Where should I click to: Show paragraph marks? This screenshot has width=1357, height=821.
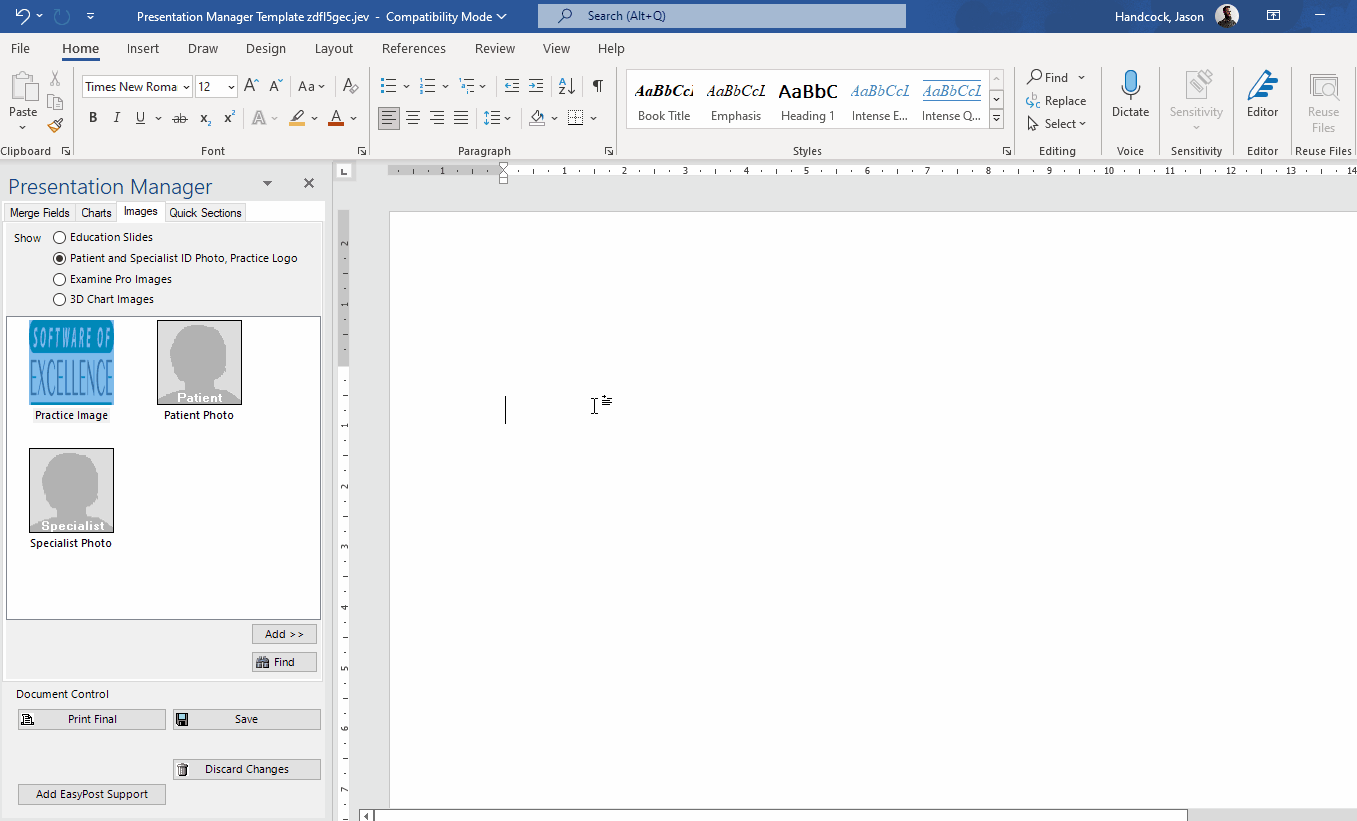click(597, 86)
